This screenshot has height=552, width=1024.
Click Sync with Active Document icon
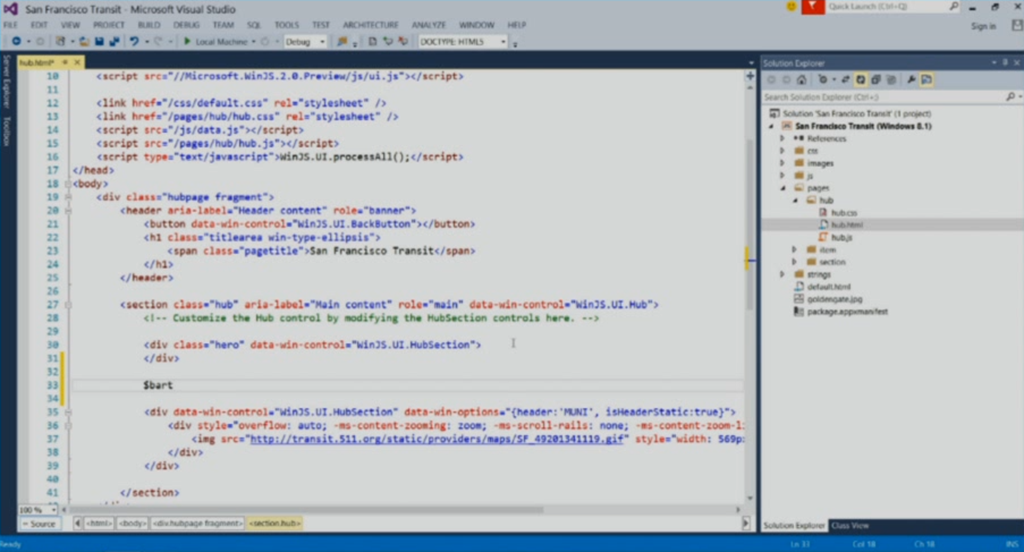coord(845,80)
